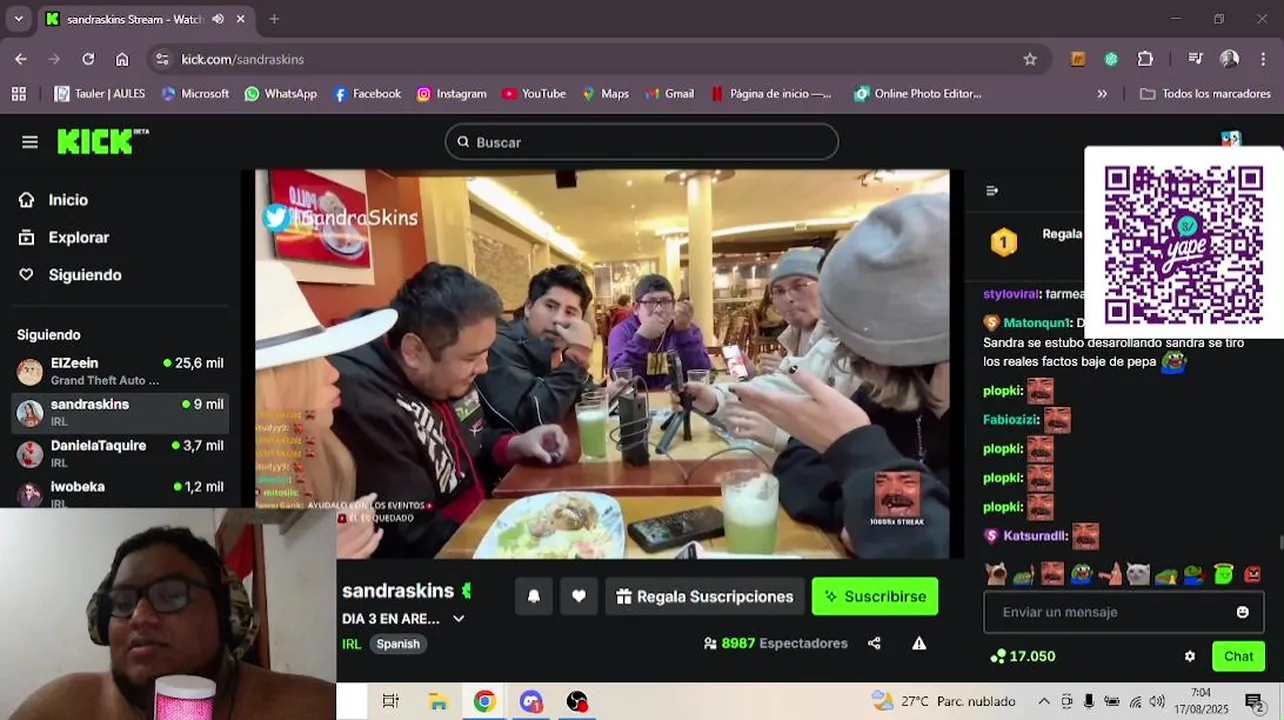Toggle notifications bell for sandraskins
Screen dimensions: 1284x720
click(x=534, y=596)
